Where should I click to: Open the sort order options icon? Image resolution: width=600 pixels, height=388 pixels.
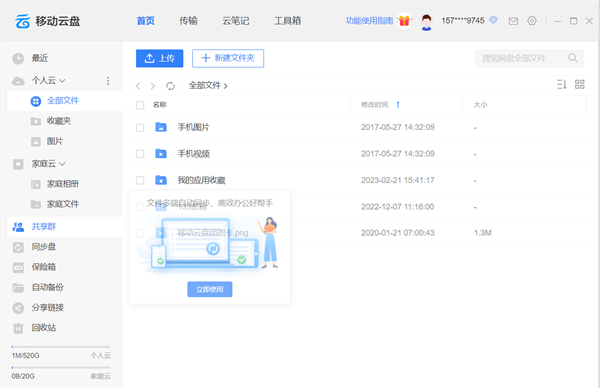(x=561, y=85)
